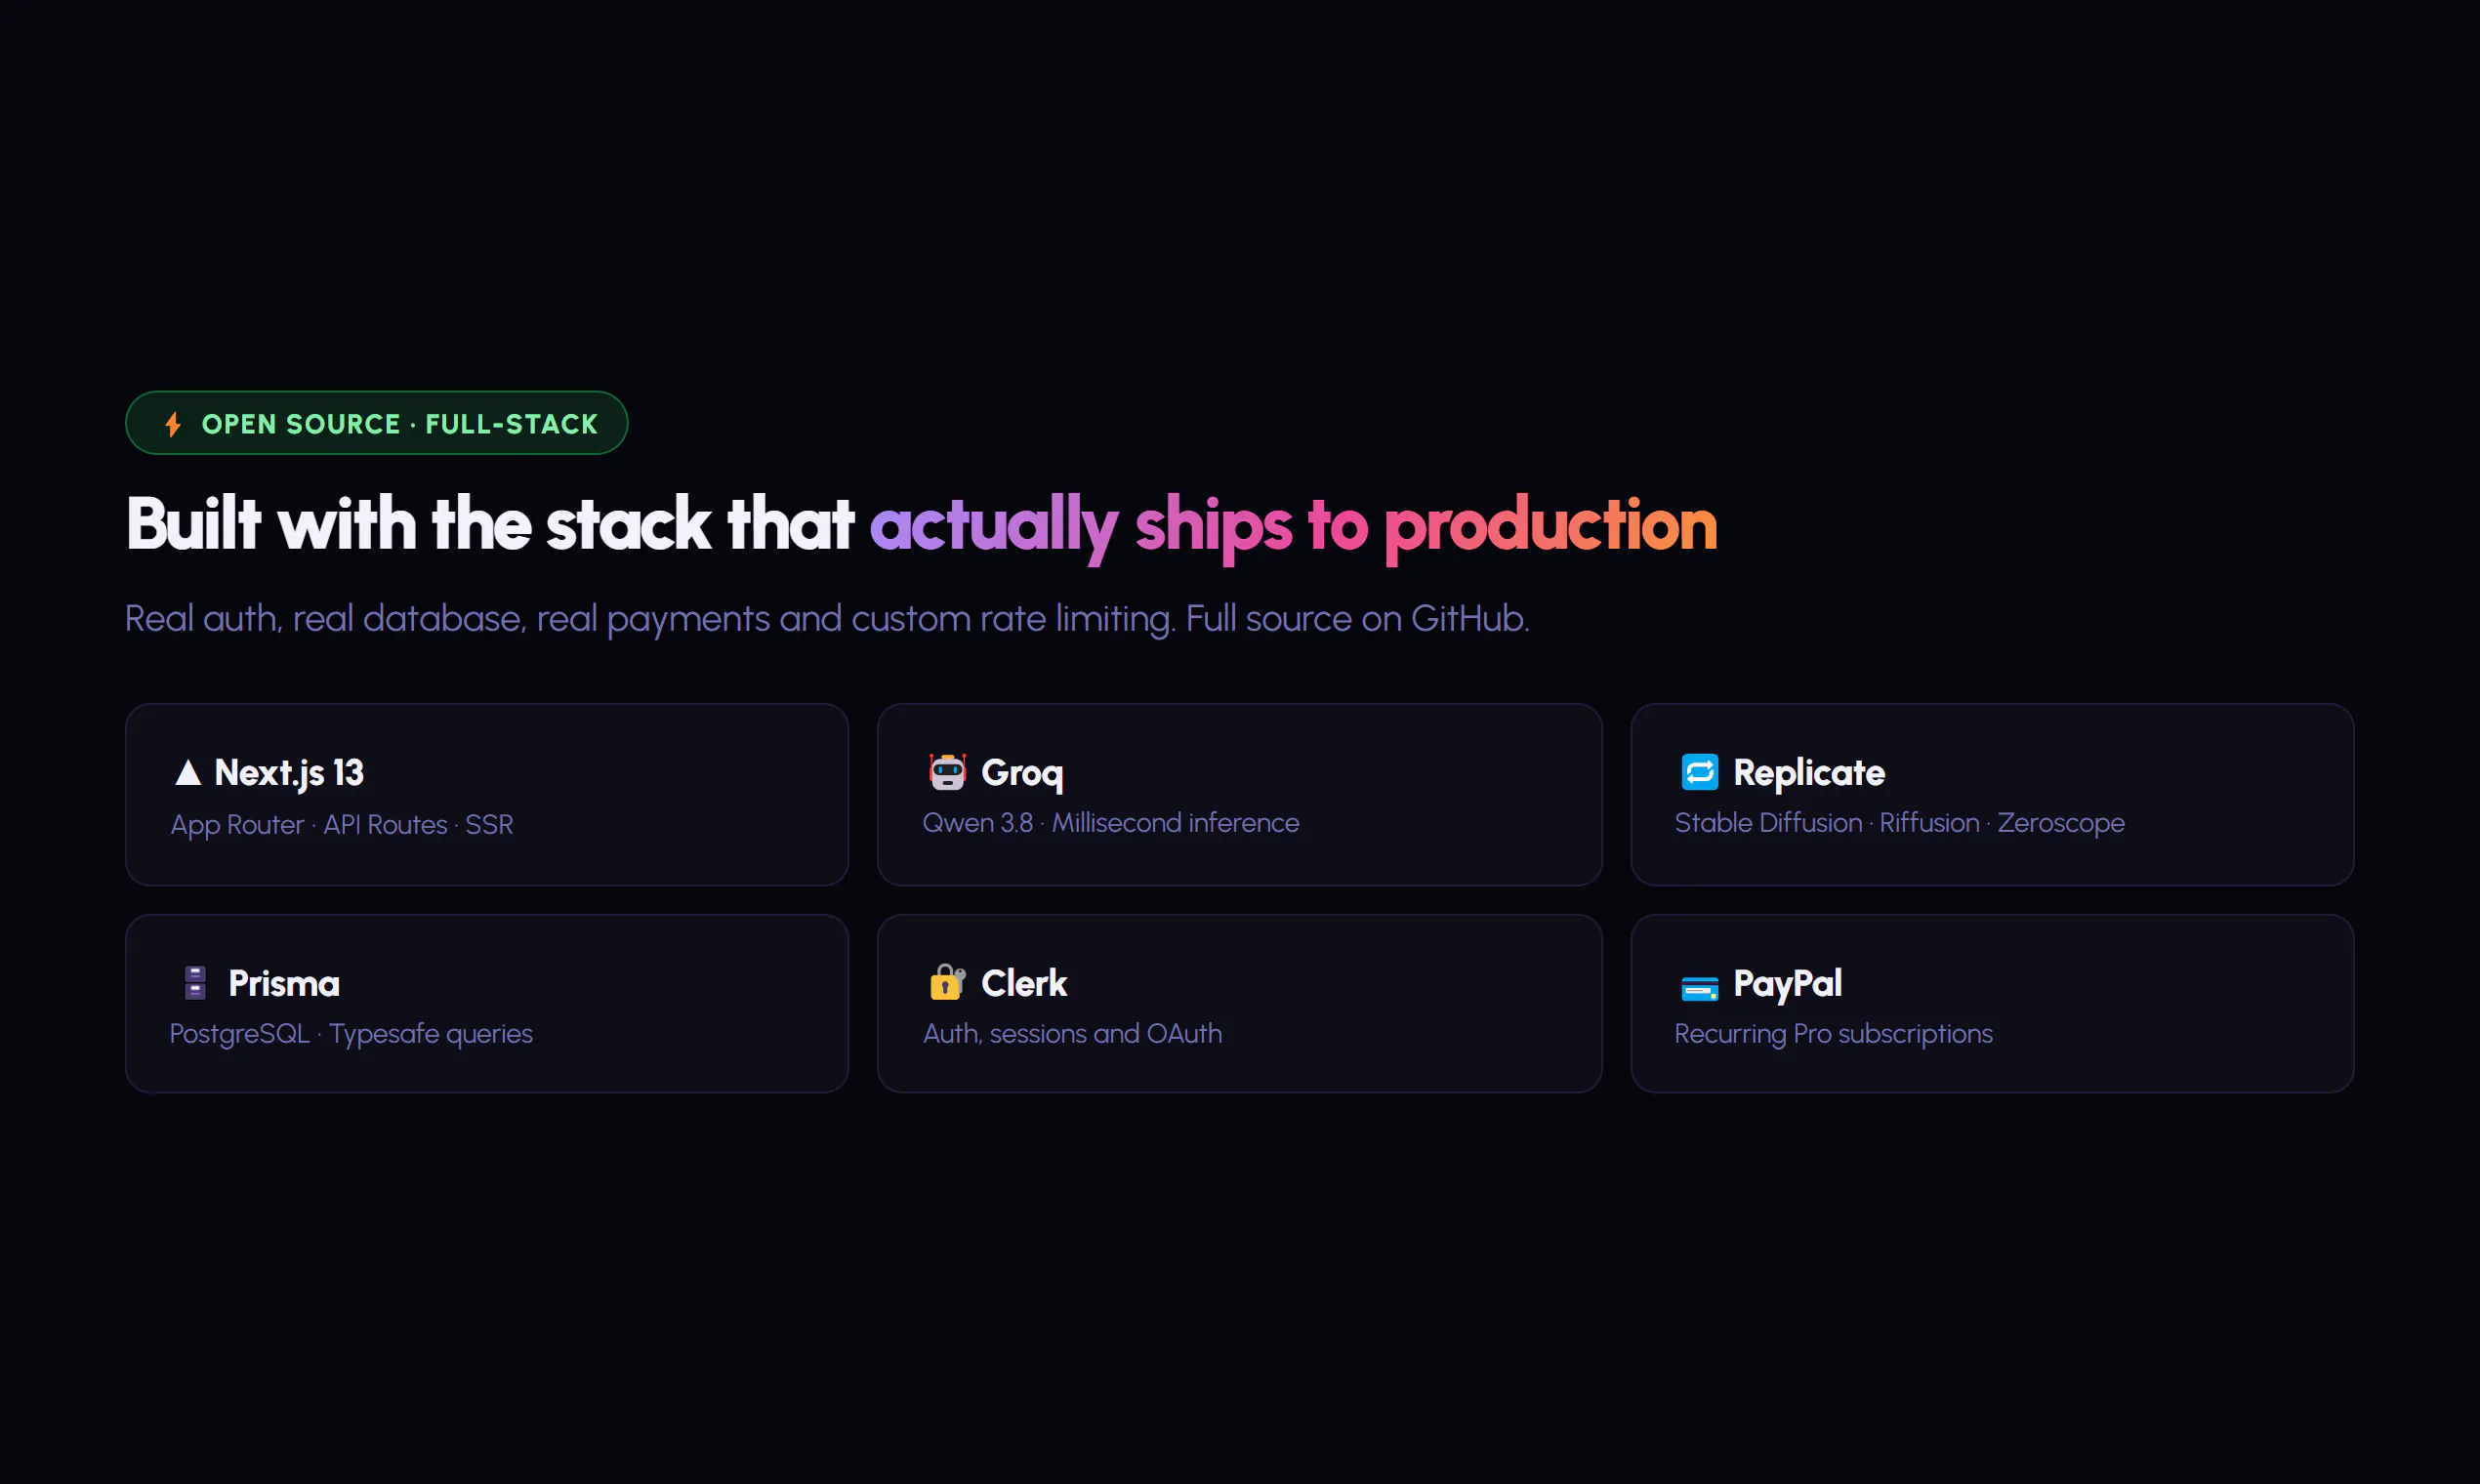This screenshot has width=2480, height=1484.
Task: Open the Clerk card heading
Action: [1024, 983]
